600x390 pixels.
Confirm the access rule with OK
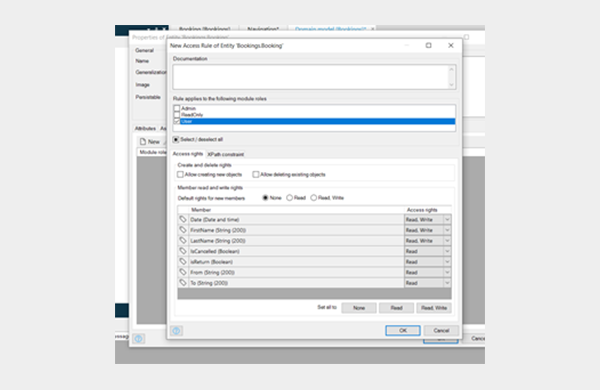[x=403, y=330]
